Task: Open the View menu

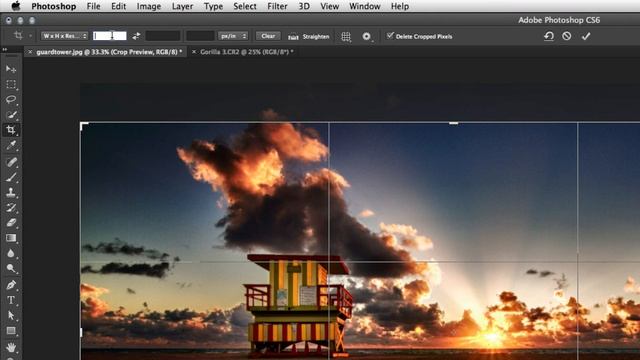Action: pos(329,6)
